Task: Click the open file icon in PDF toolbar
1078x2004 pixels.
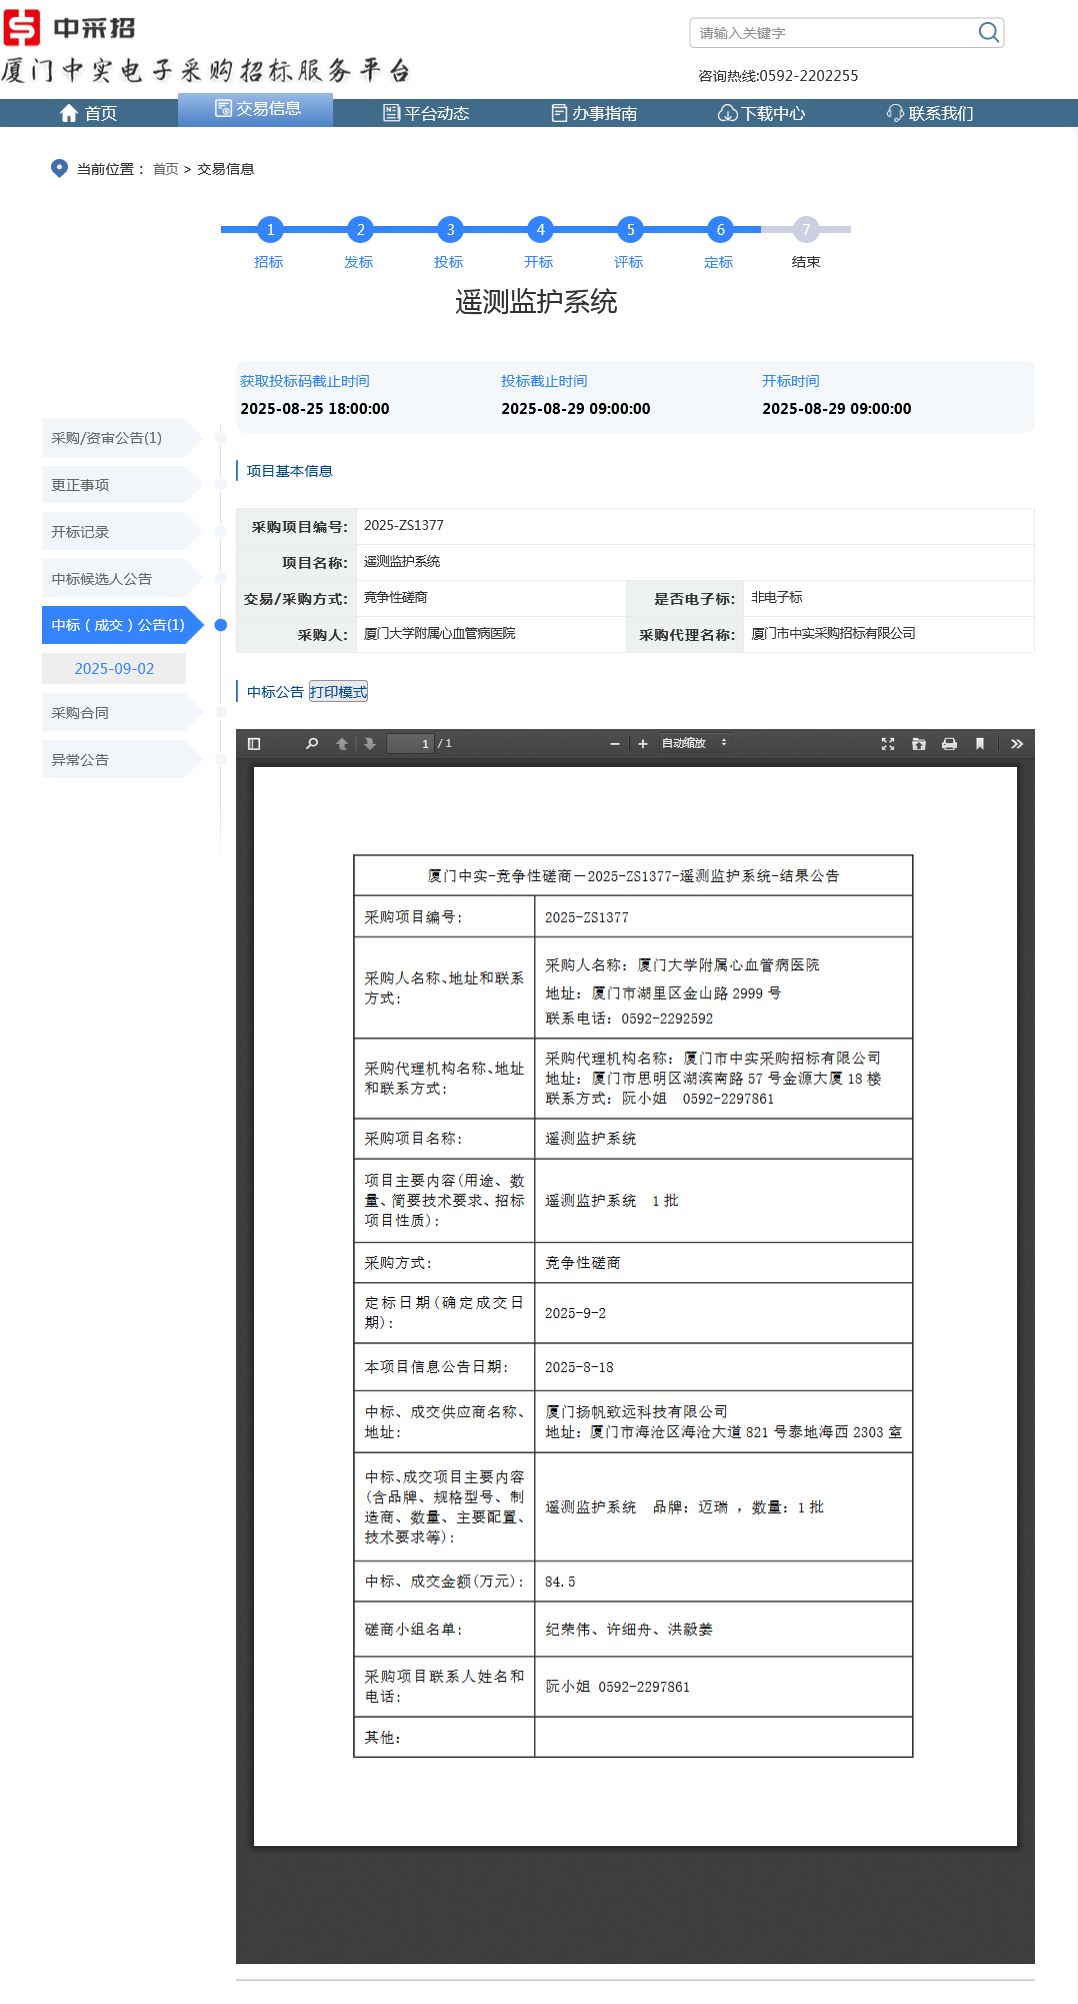Action: coord(918,744)
